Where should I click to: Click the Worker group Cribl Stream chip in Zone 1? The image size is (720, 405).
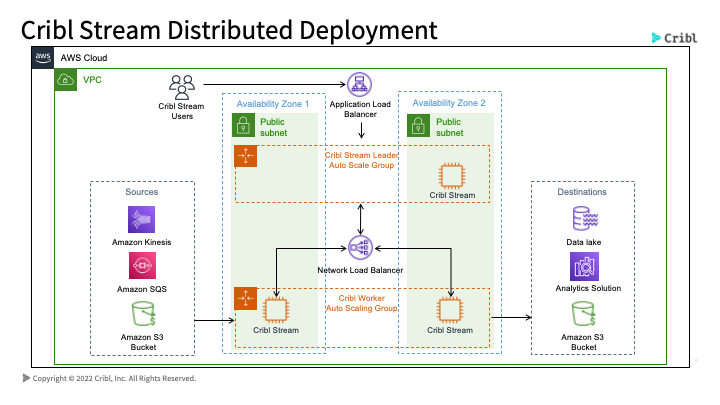click(x=275, y=310)
